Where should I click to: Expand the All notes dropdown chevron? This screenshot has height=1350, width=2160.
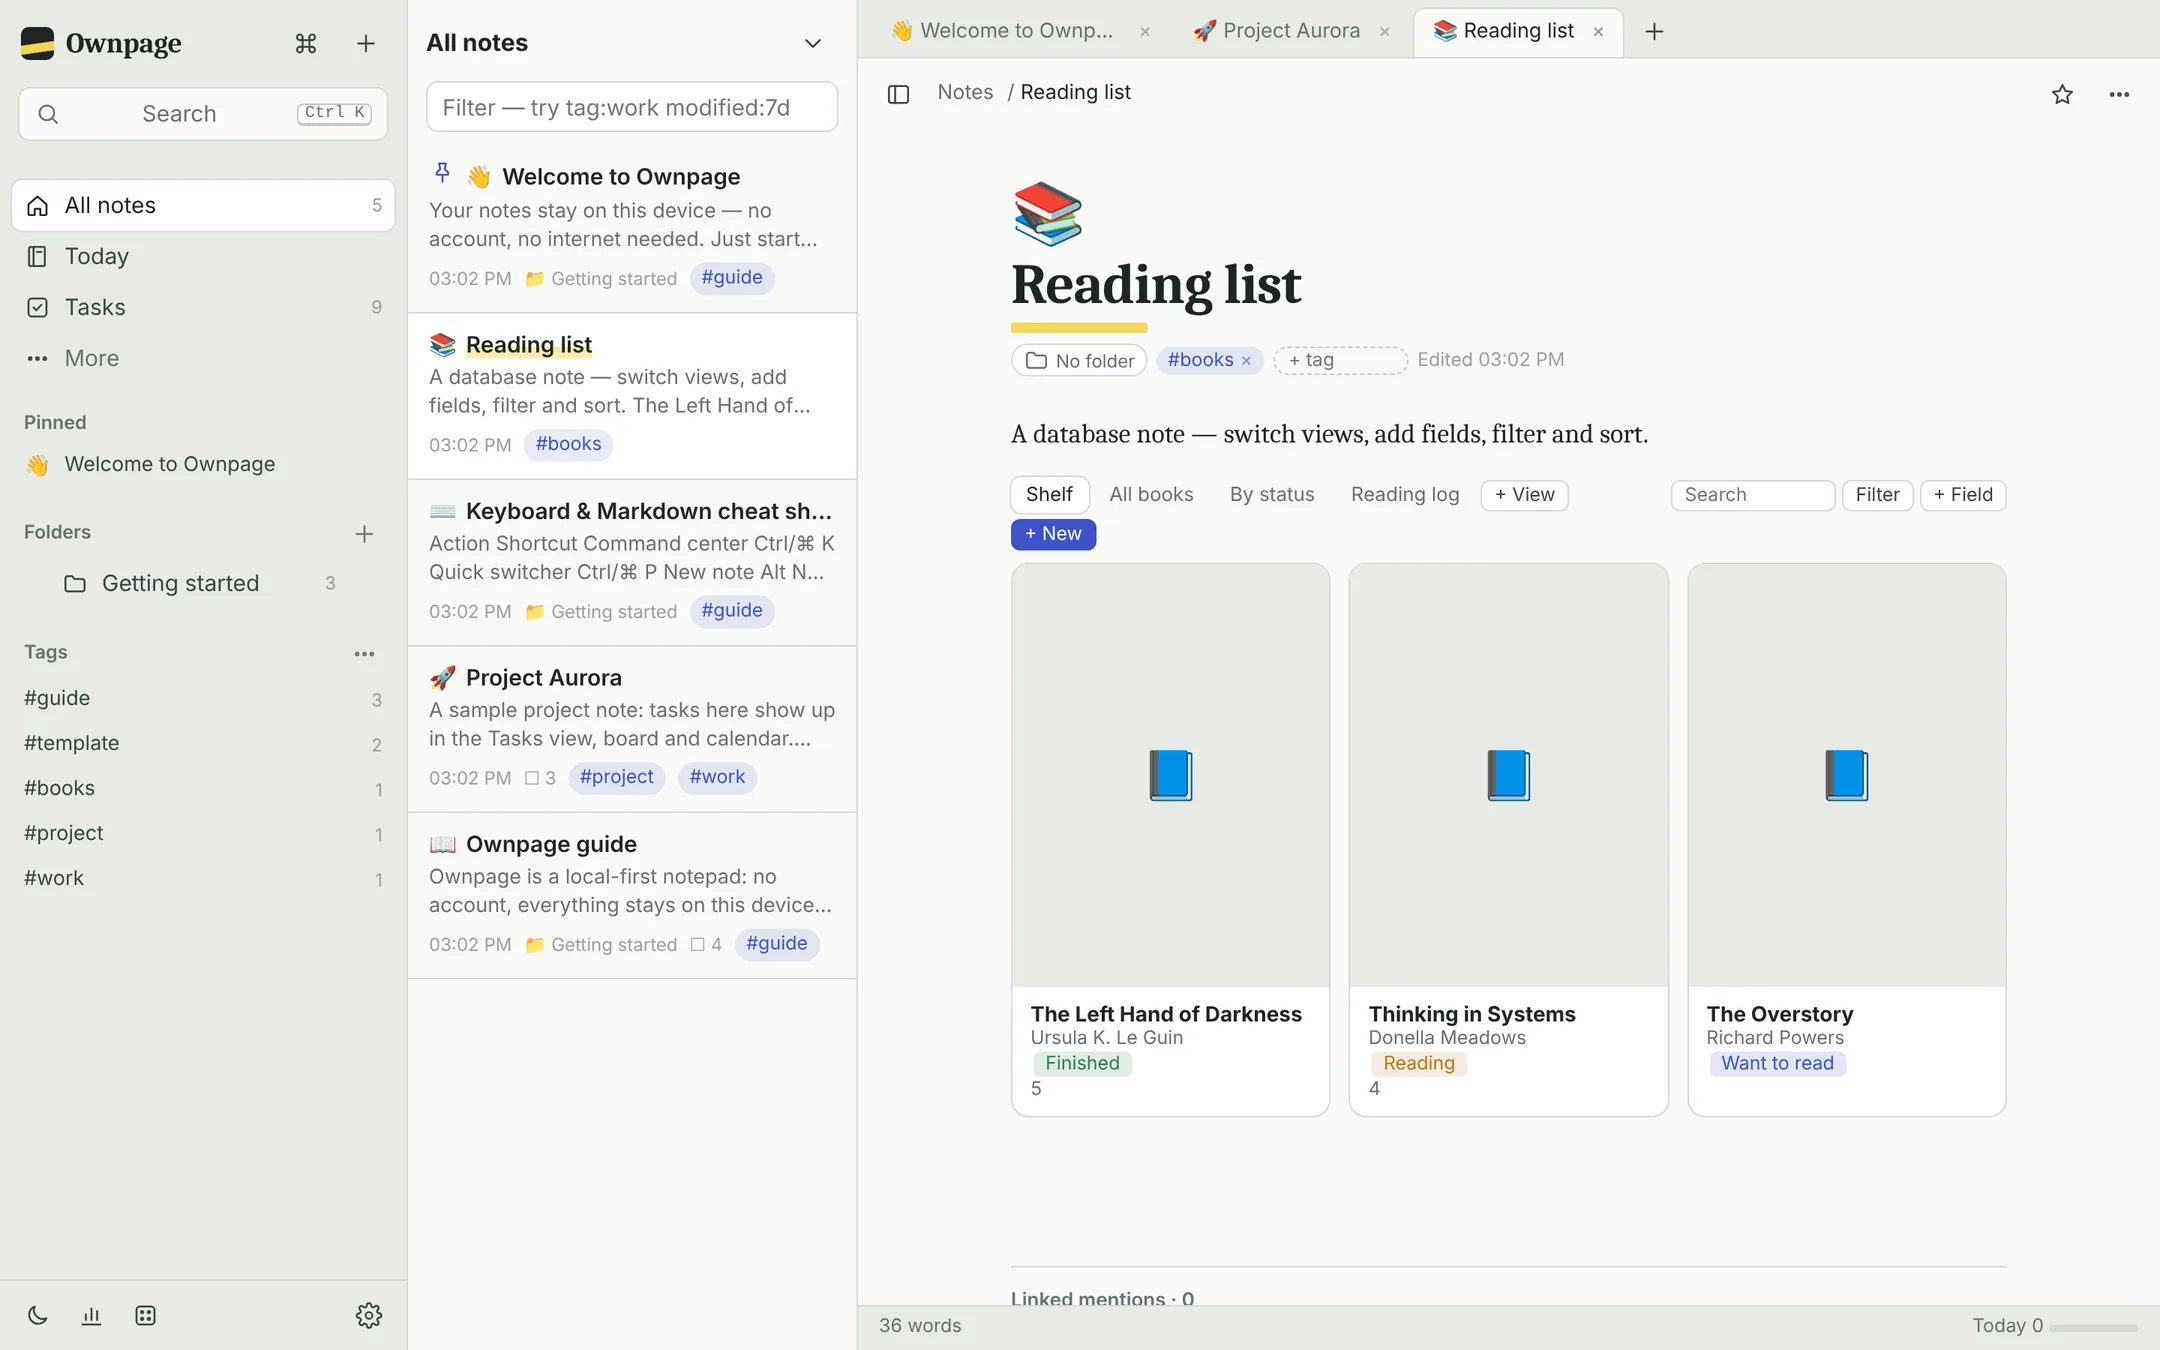click(x=813, y=43)
